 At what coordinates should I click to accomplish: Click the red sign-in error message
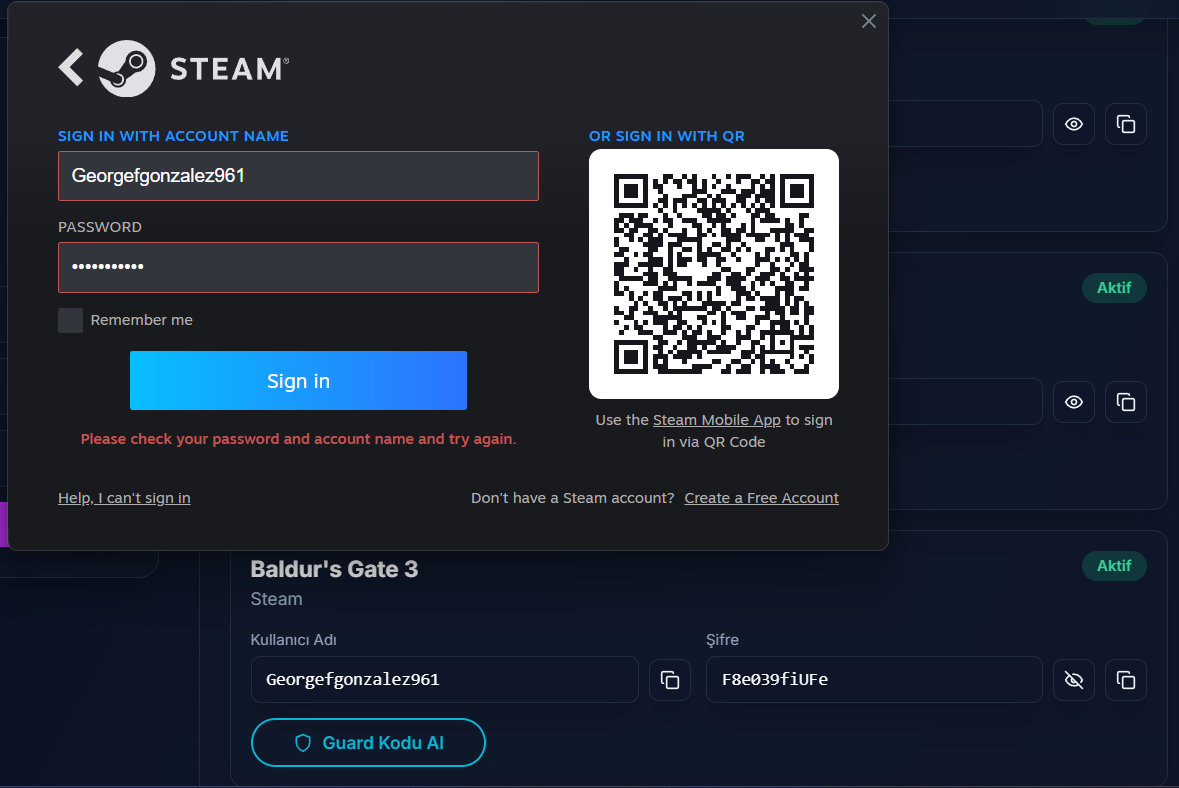[x=299, y=439]
